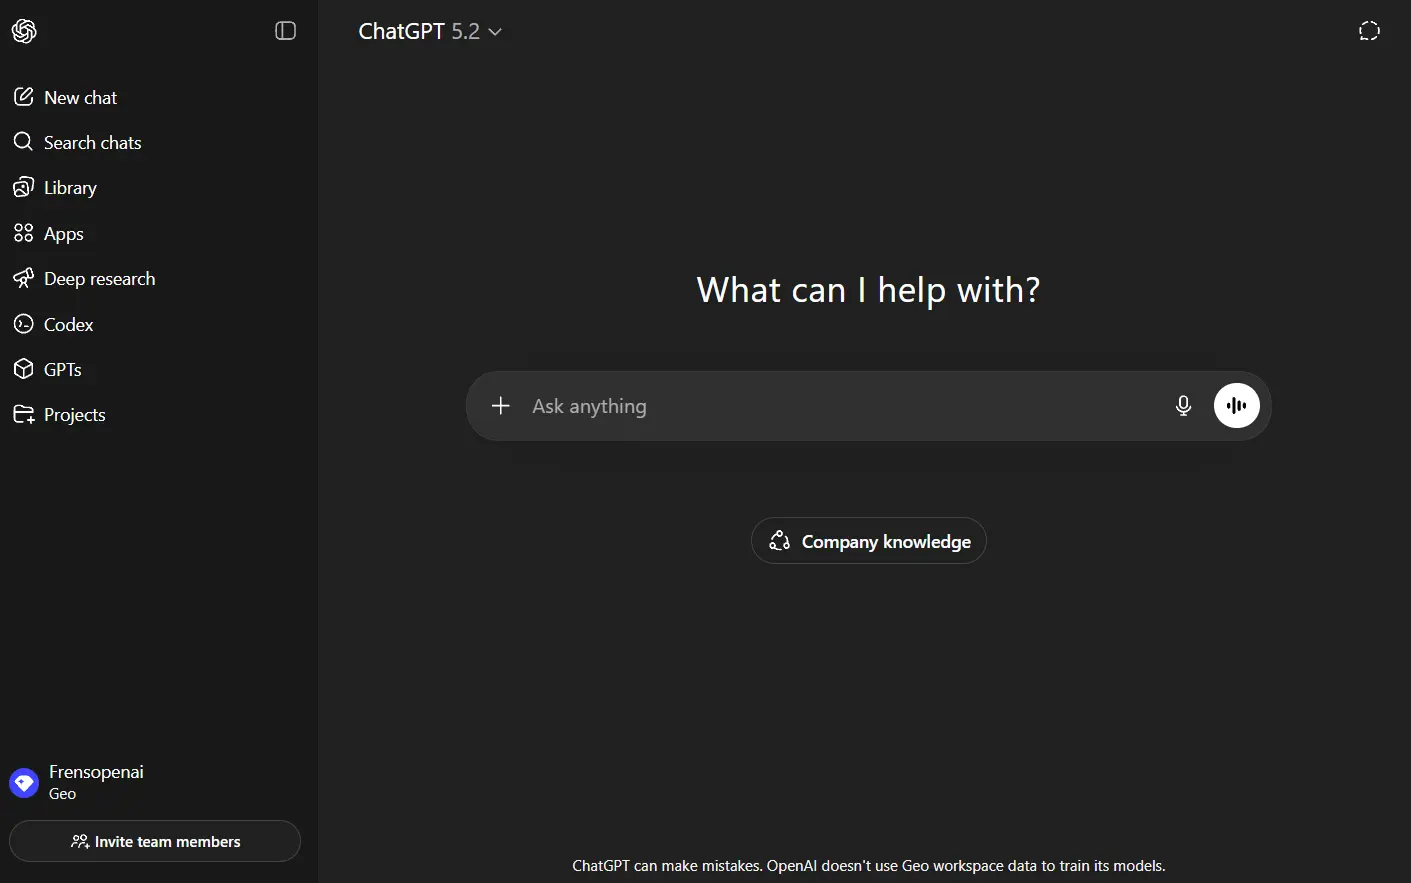1411x883 pixels.
Task: Start dictation with the microphone icon
Action: (x=1183, y=405)
